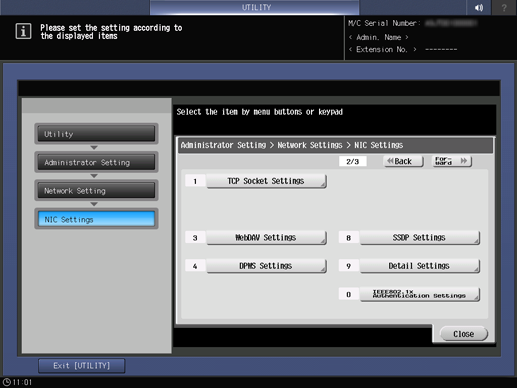Exit the UTILITY screen

(82, 366)
